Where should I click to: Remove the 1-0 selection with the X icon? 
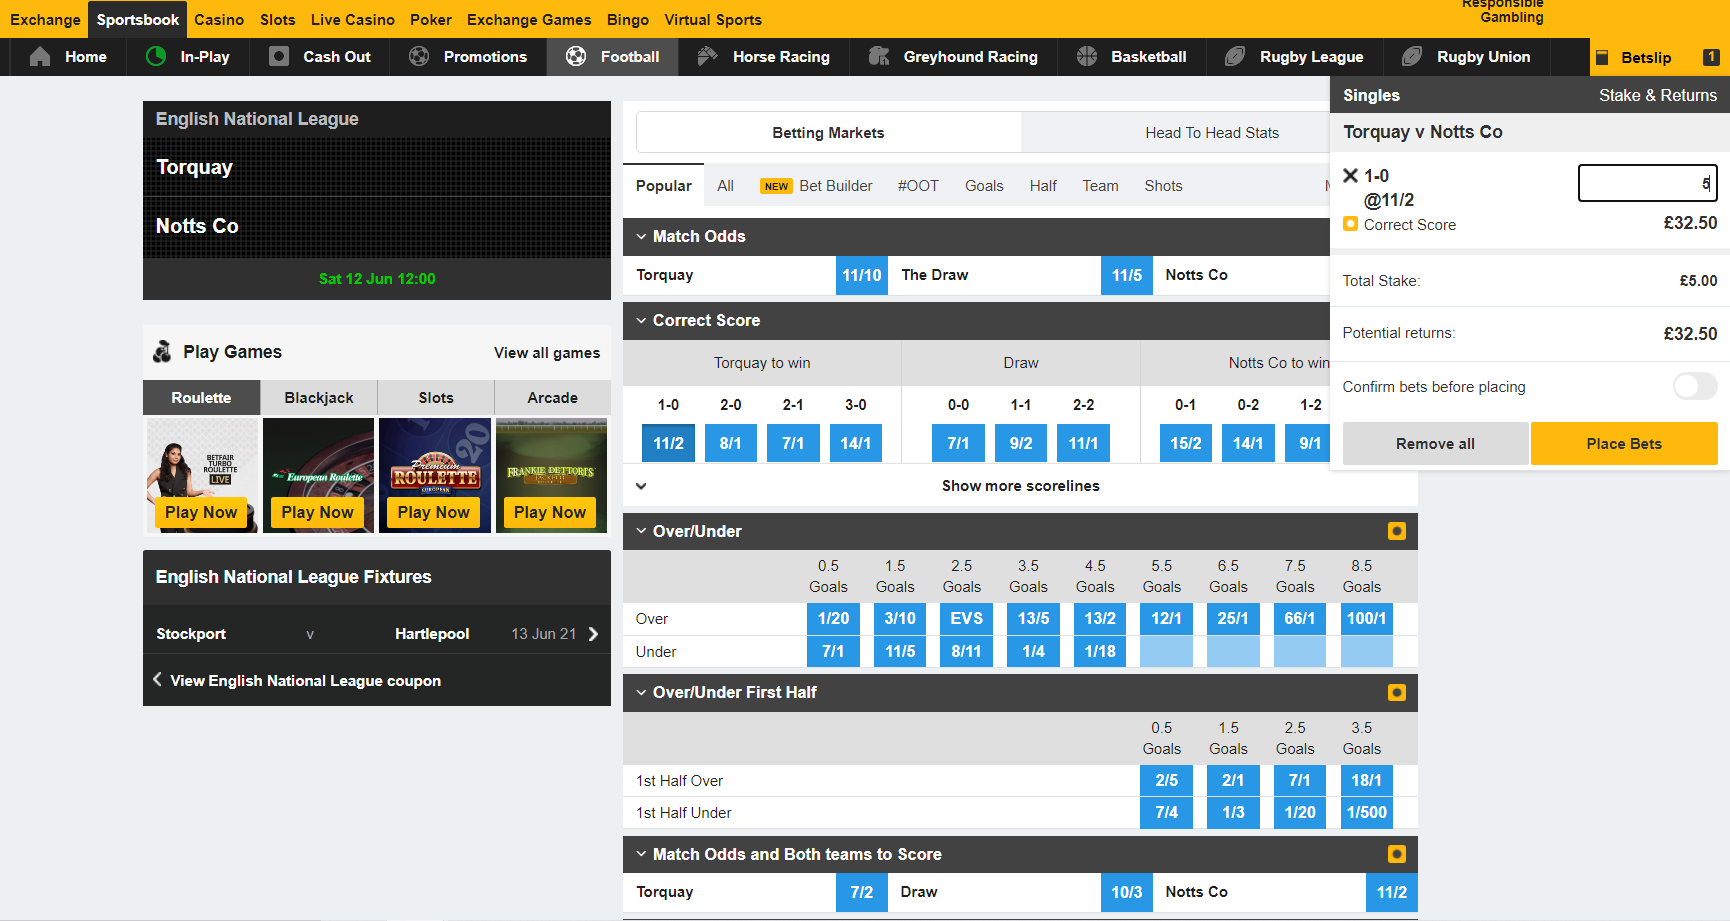[1352, 175]
